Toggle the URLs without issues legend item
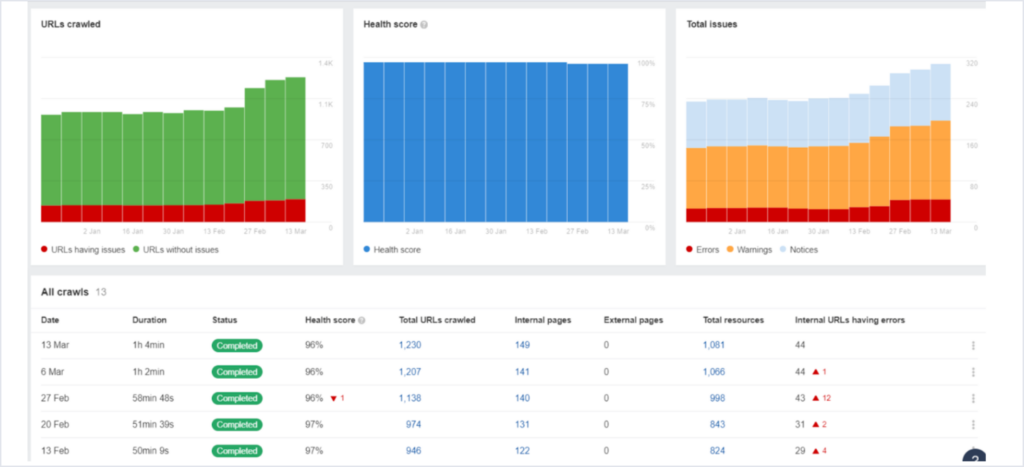 175,249
